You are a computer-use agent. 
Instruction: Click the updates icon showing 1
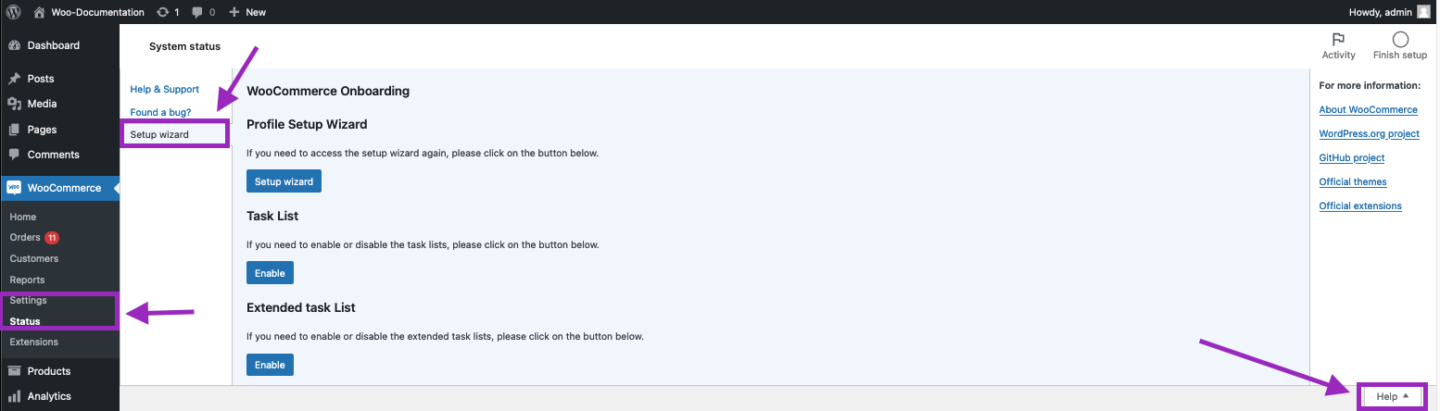click(x=163, y=12)
